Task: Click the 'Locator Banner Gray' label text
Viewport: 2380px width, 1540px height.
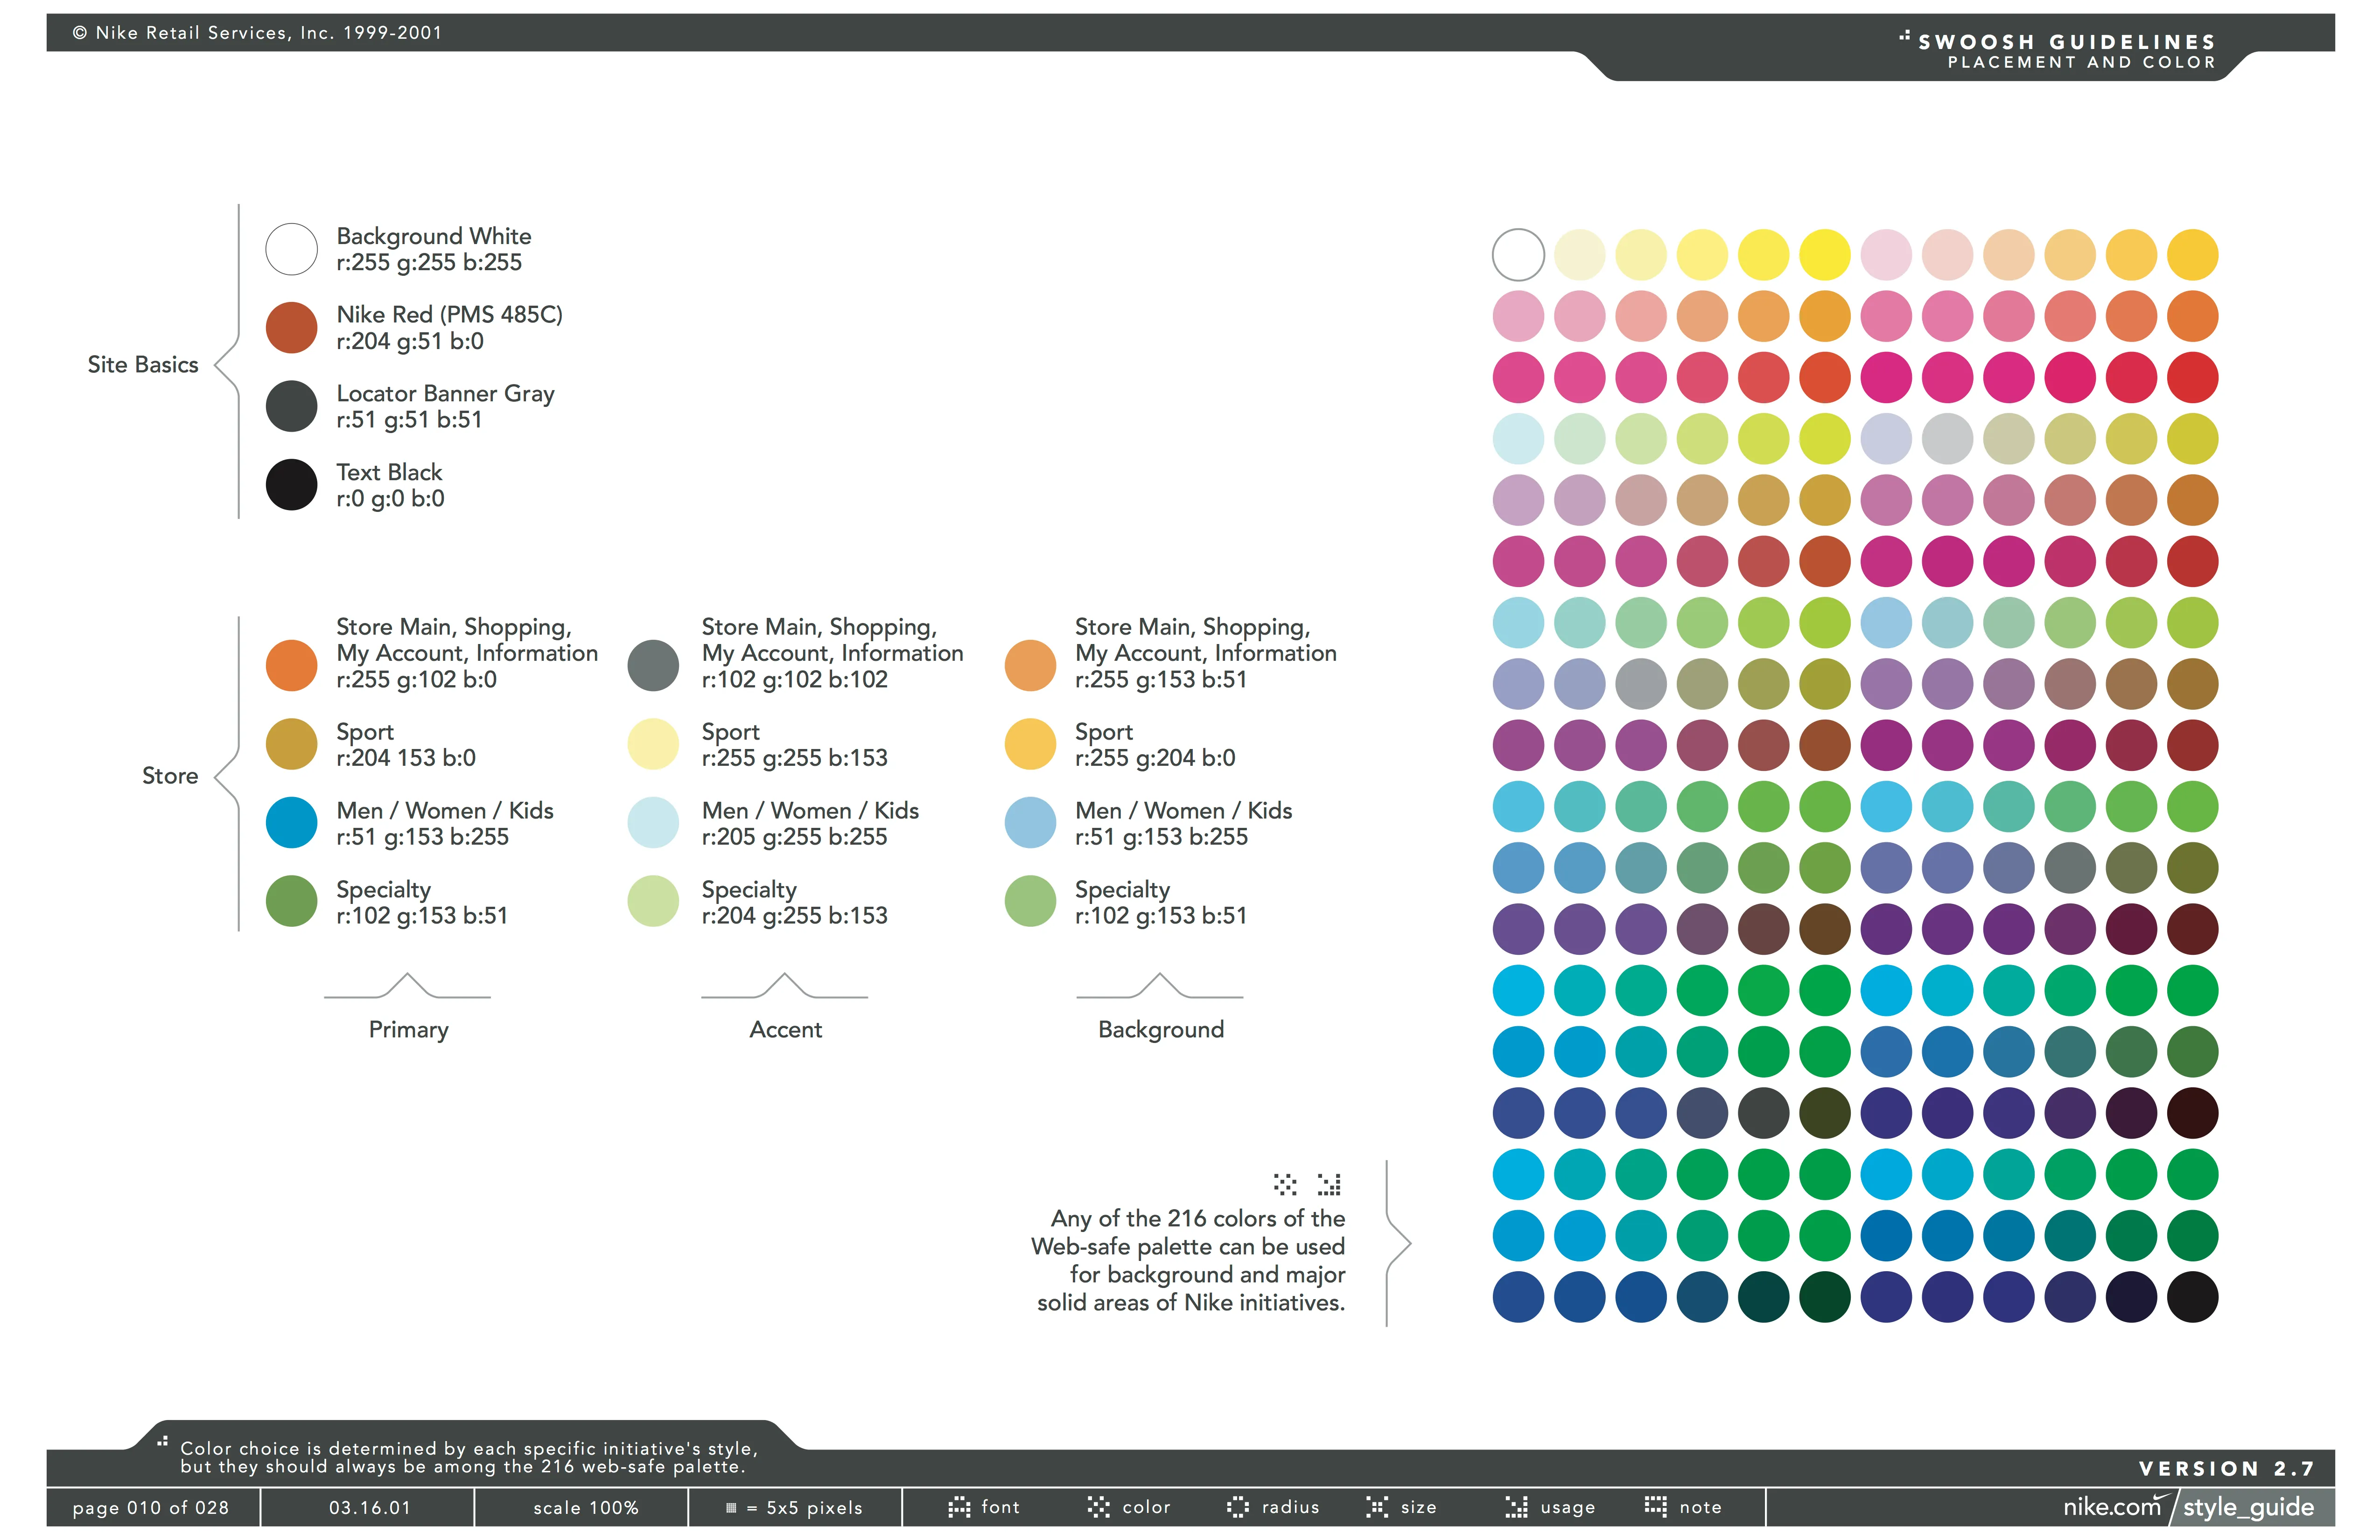Action: coord(445,394)
